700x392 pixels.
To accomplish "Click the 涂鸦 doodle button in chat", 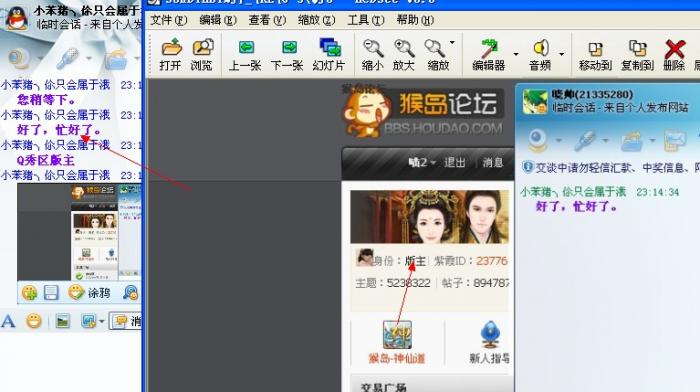I will (89, 293).
